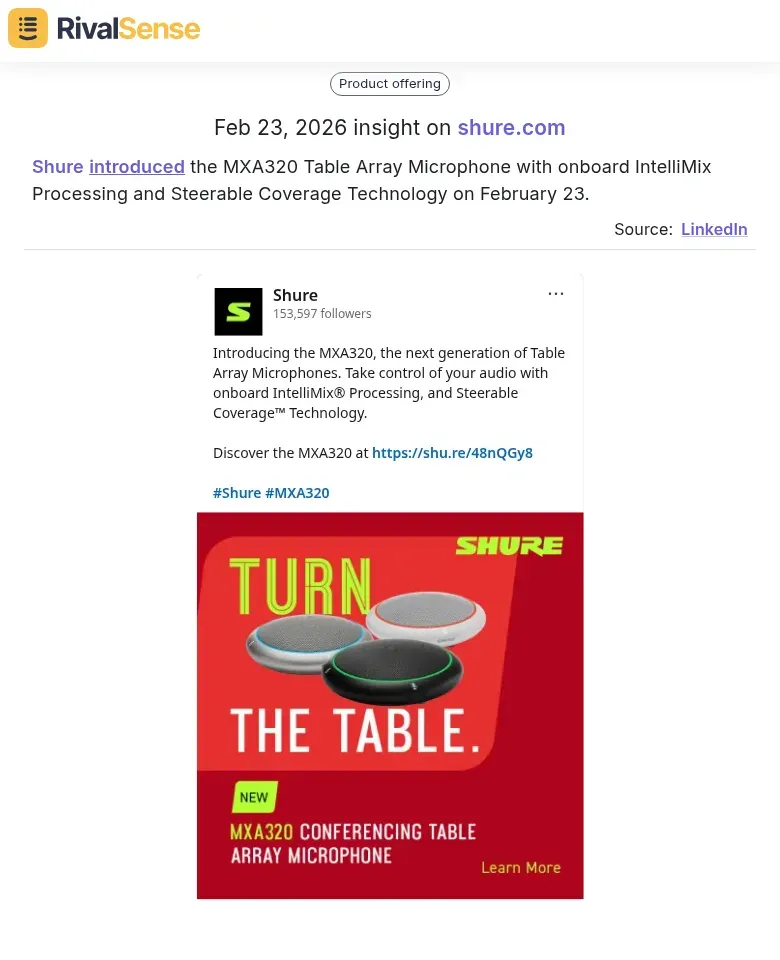
Task: Open the post's three-dot options menu
Action: tap(556, 294)
